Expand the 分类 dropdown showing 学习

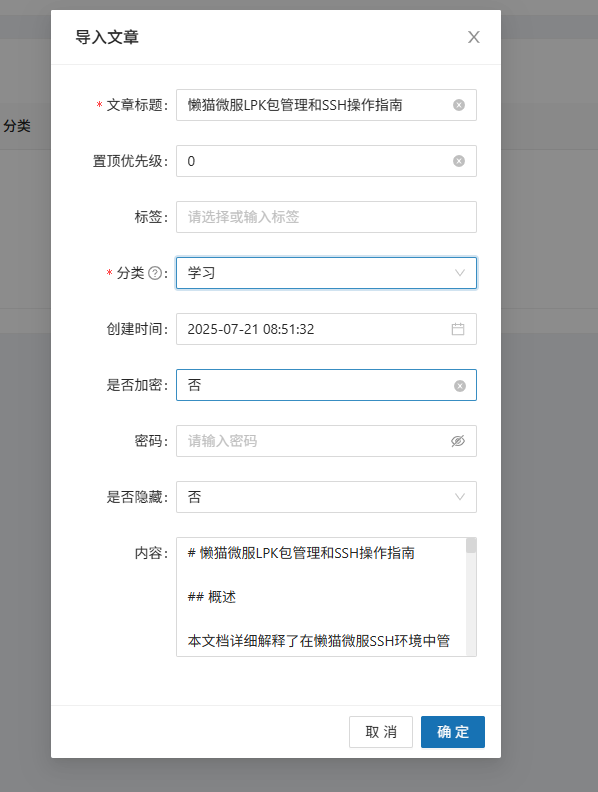326,273
